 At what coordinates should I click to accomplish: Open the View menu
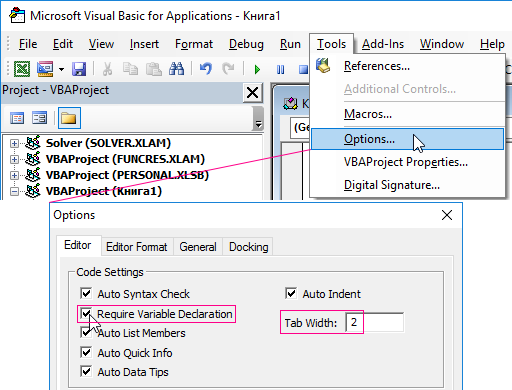[x=101, y=44]
